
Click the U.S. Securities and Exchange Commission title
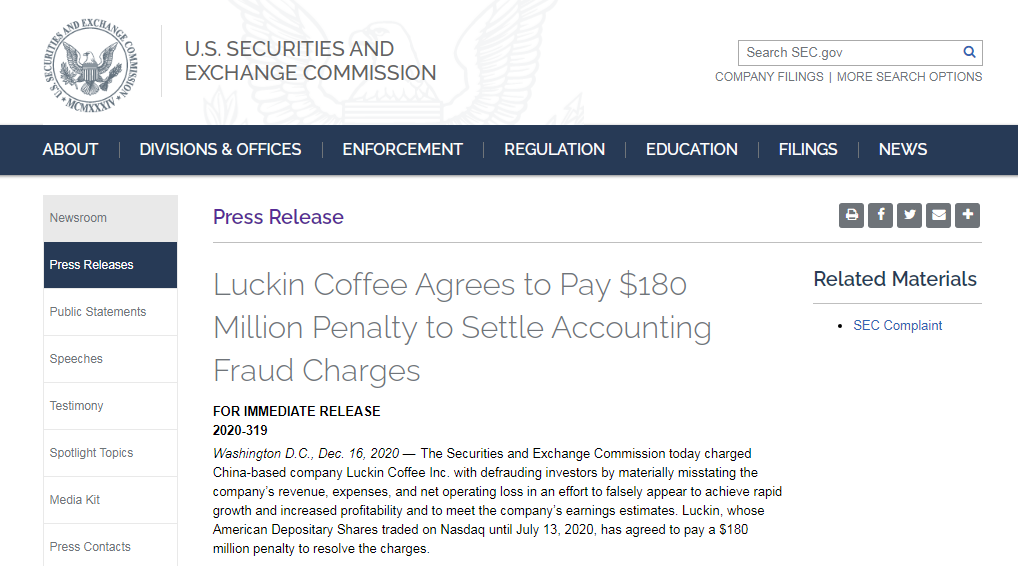point(310,61)
